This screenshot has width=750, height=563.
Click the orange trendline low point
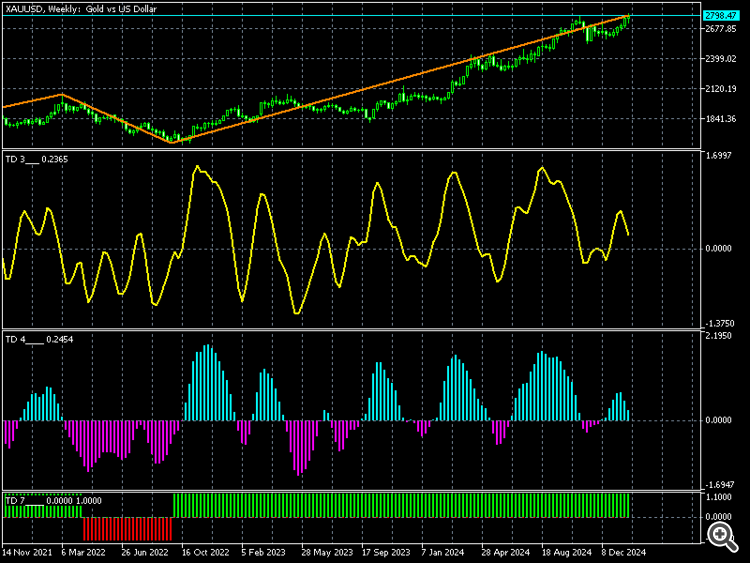[172, 142]
